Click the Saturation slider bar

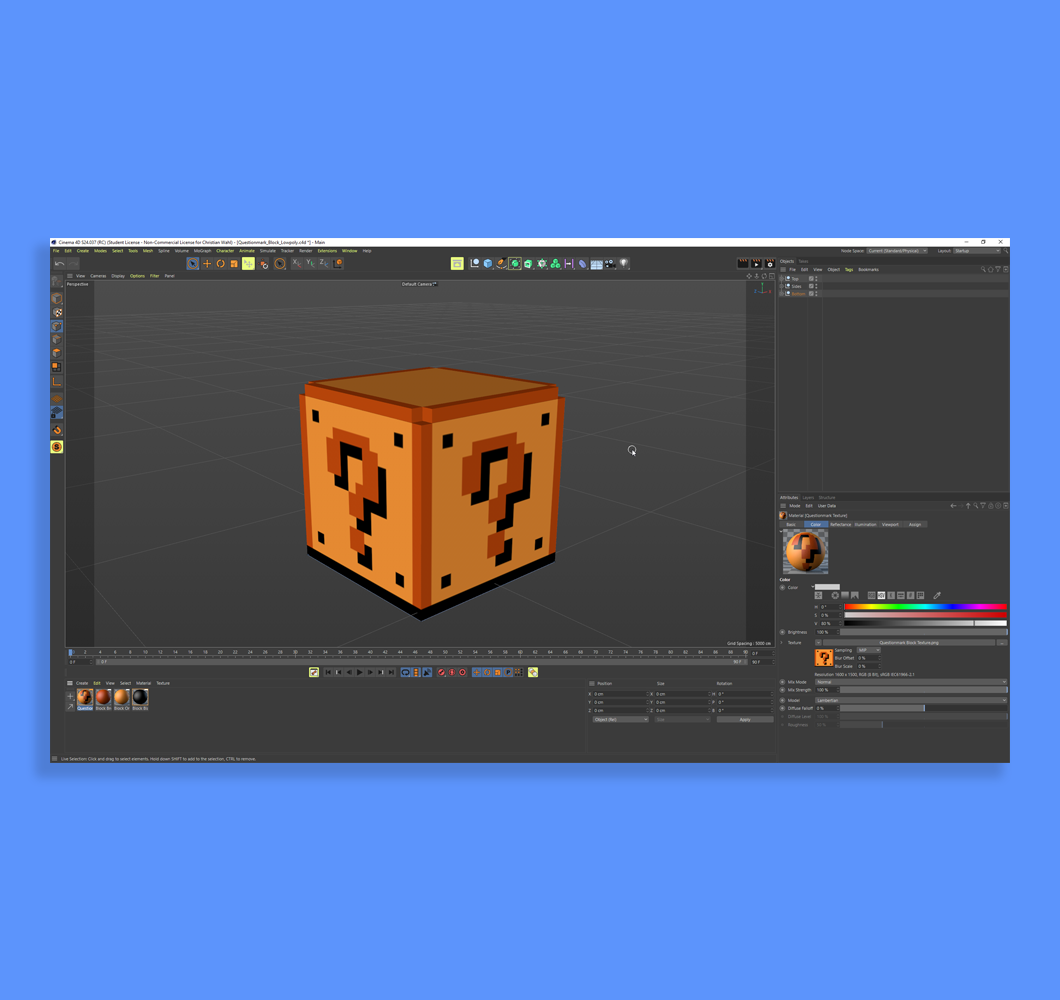[925, 615]
